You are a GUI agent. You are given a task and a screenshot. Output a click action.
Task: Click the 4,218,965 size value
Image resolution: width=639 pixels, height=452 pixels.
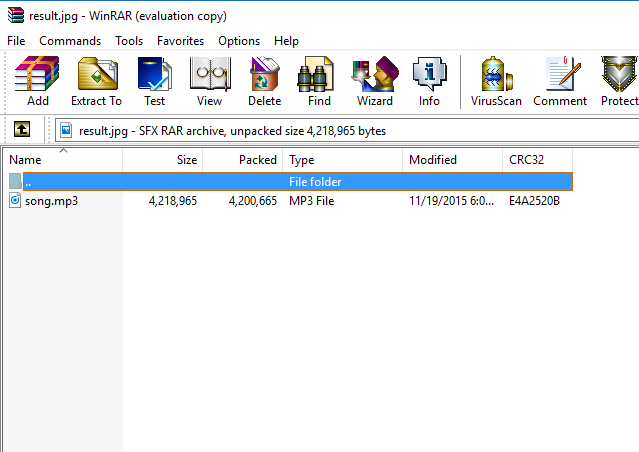point(173,201)
